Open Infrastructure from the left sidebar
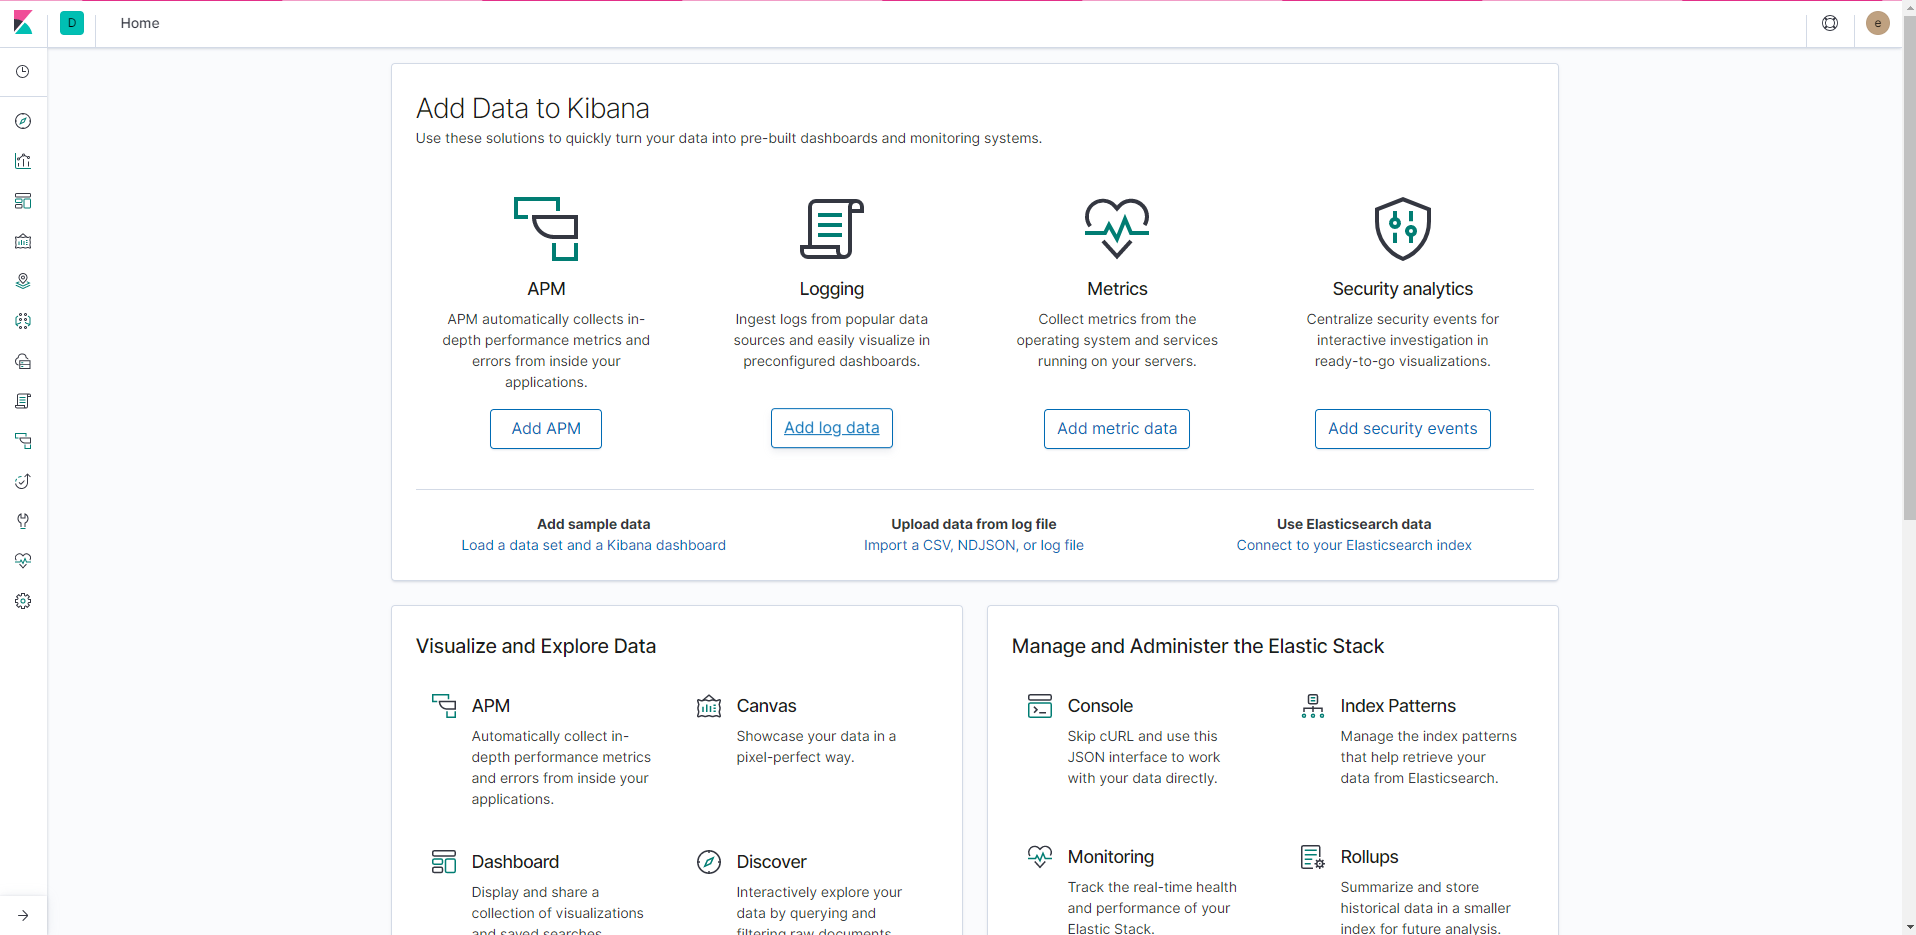Image resolution: width=1916 pixels, height=935 pixels. 23,361
